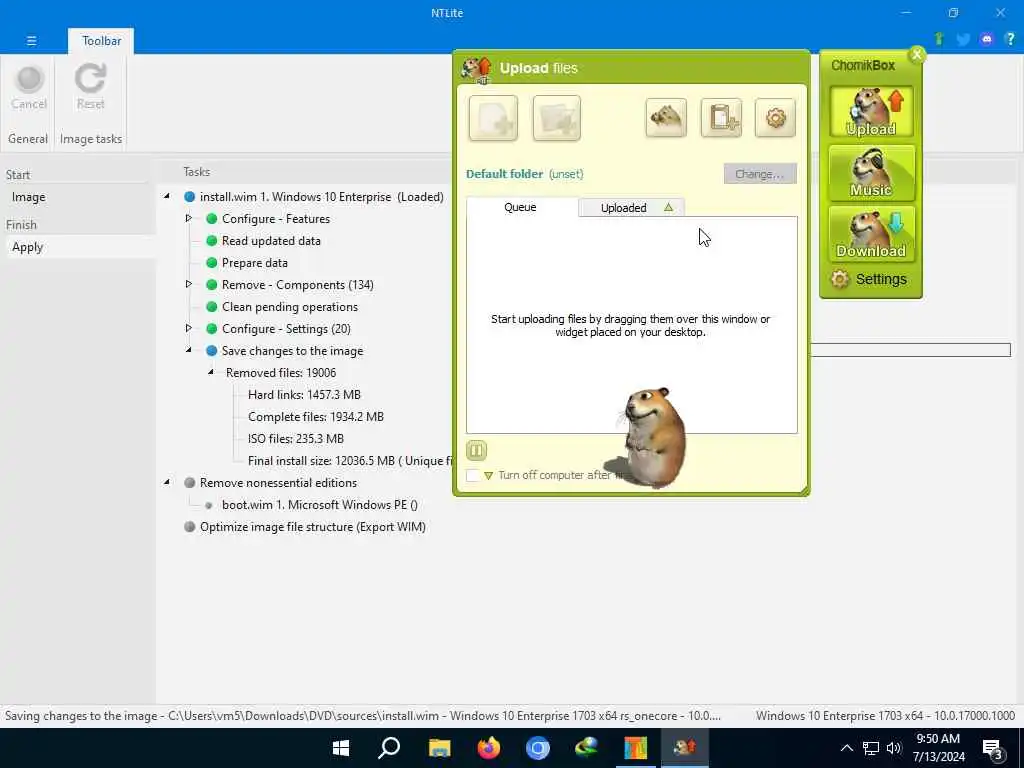The width and height of the screenshot is (1024, 768).
Task: Open the NTLite hamburger menu
Action: (x=31, y=40)
